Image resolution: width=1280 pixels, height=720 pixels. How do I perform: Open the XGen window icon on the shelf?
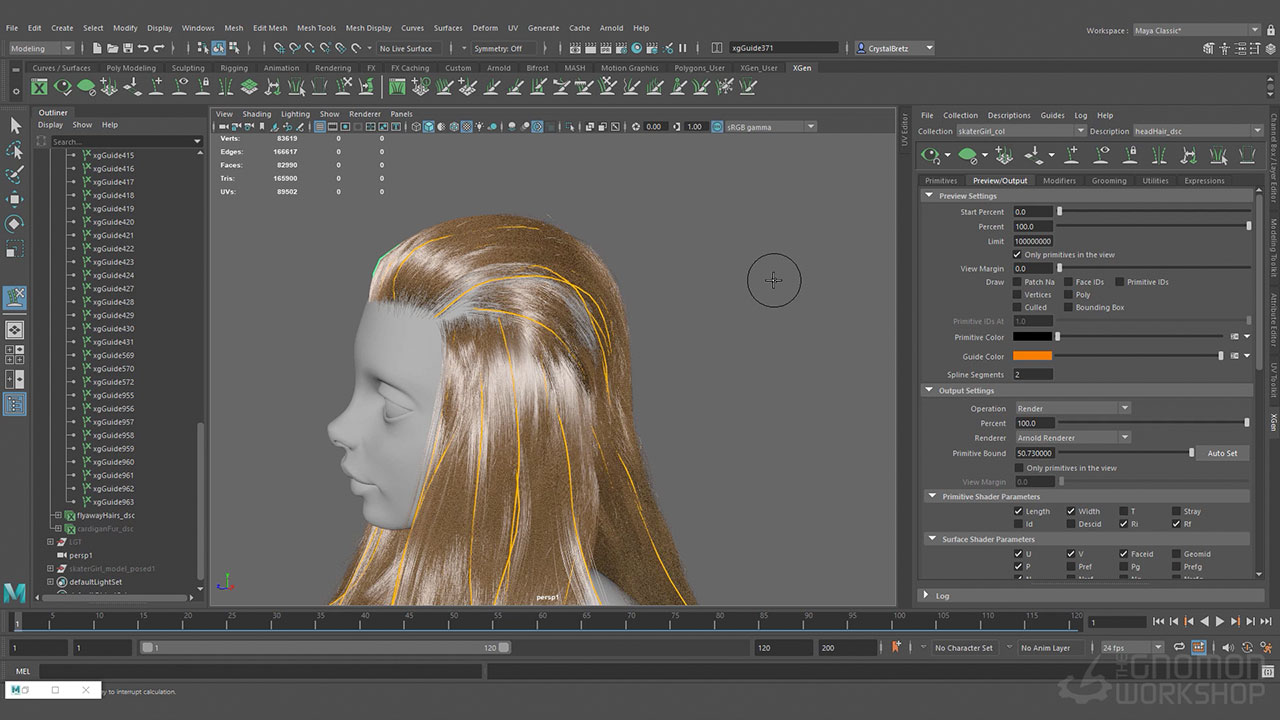click(39, 88)
